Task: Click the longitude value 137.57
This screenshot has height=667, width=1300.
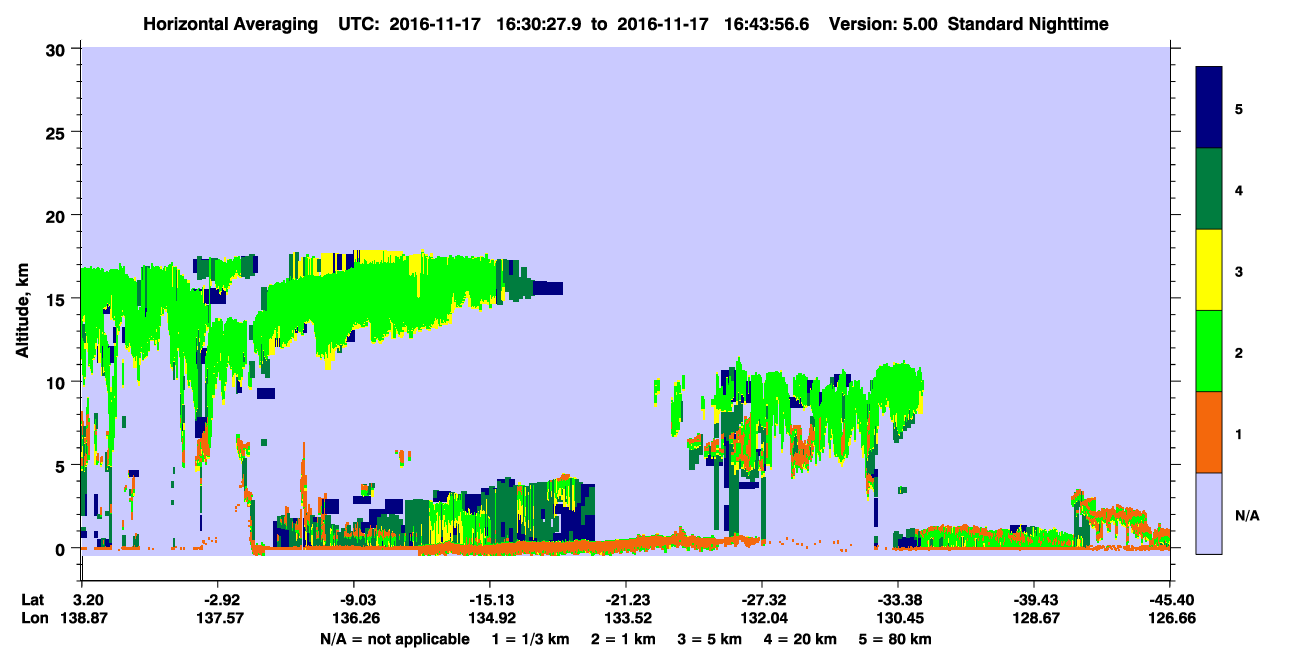Action: (x=218, y=618)
